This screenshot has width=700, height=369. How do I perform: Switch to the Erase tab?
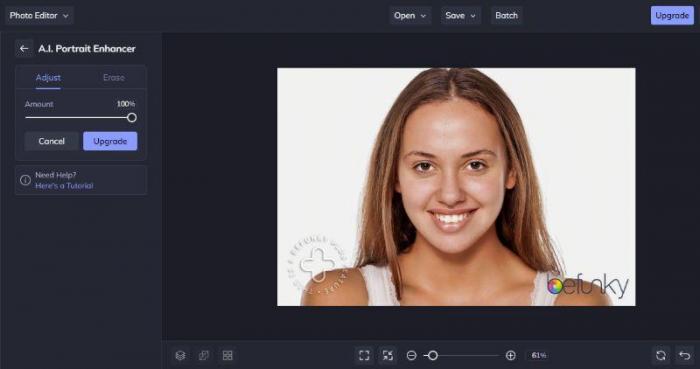point(114,78)
